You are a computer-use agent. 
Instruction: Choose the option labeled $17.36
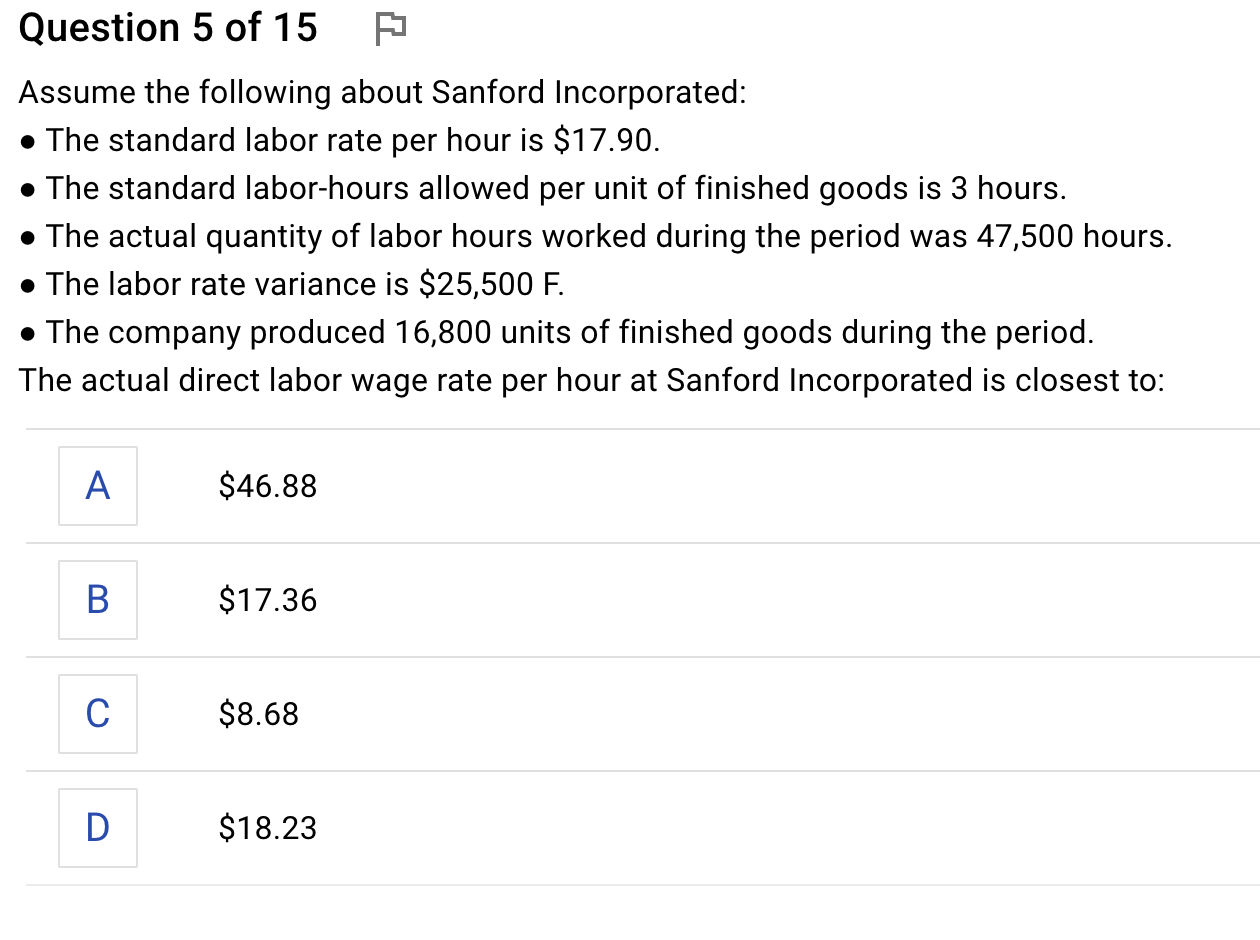coord(267,600)
